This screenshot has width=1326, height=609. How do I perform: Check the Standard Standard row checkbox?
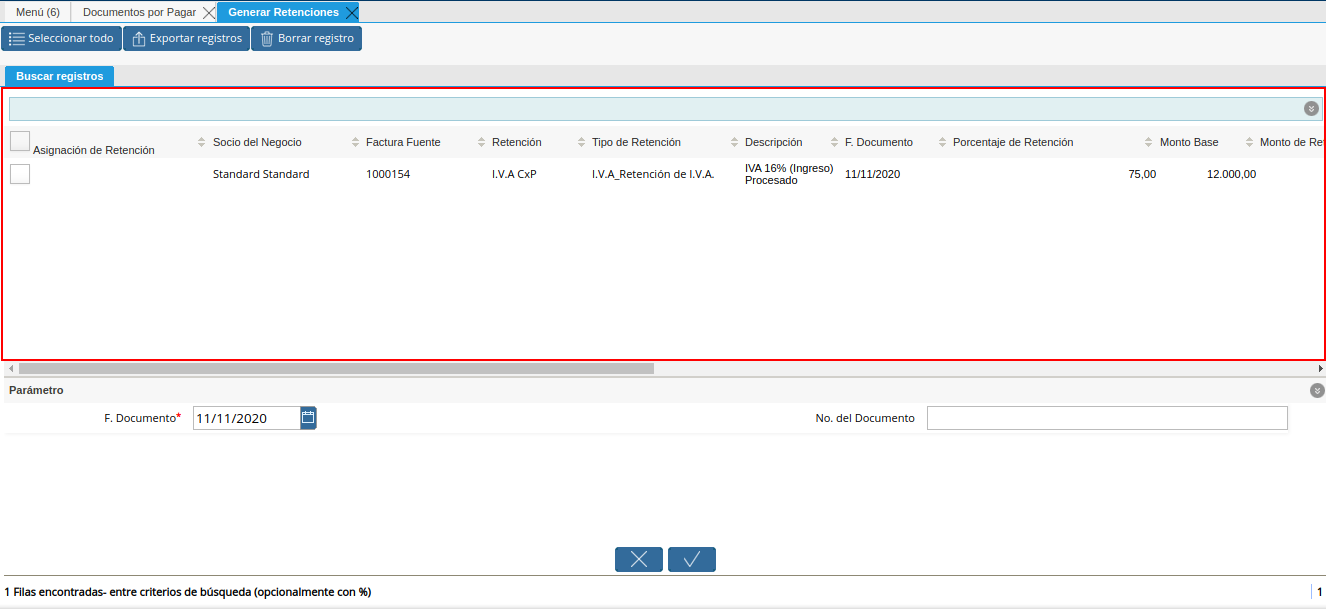pyautogui.click(x=20, y=174)
